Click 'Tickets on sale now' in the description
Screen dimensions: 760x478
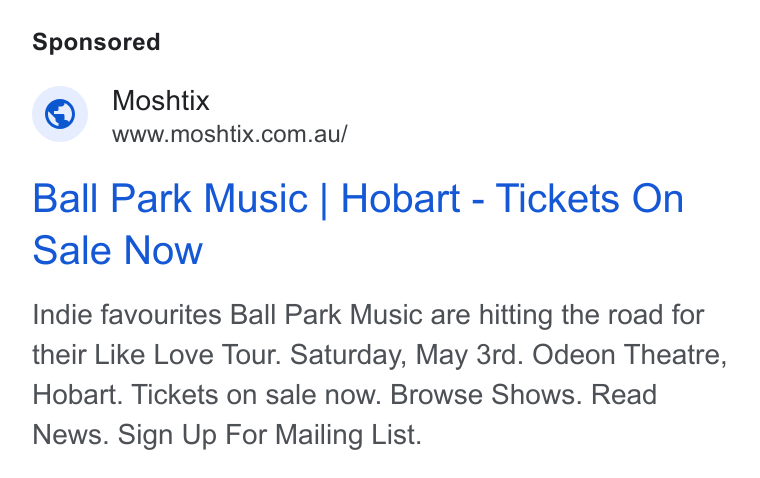point(256,394)
